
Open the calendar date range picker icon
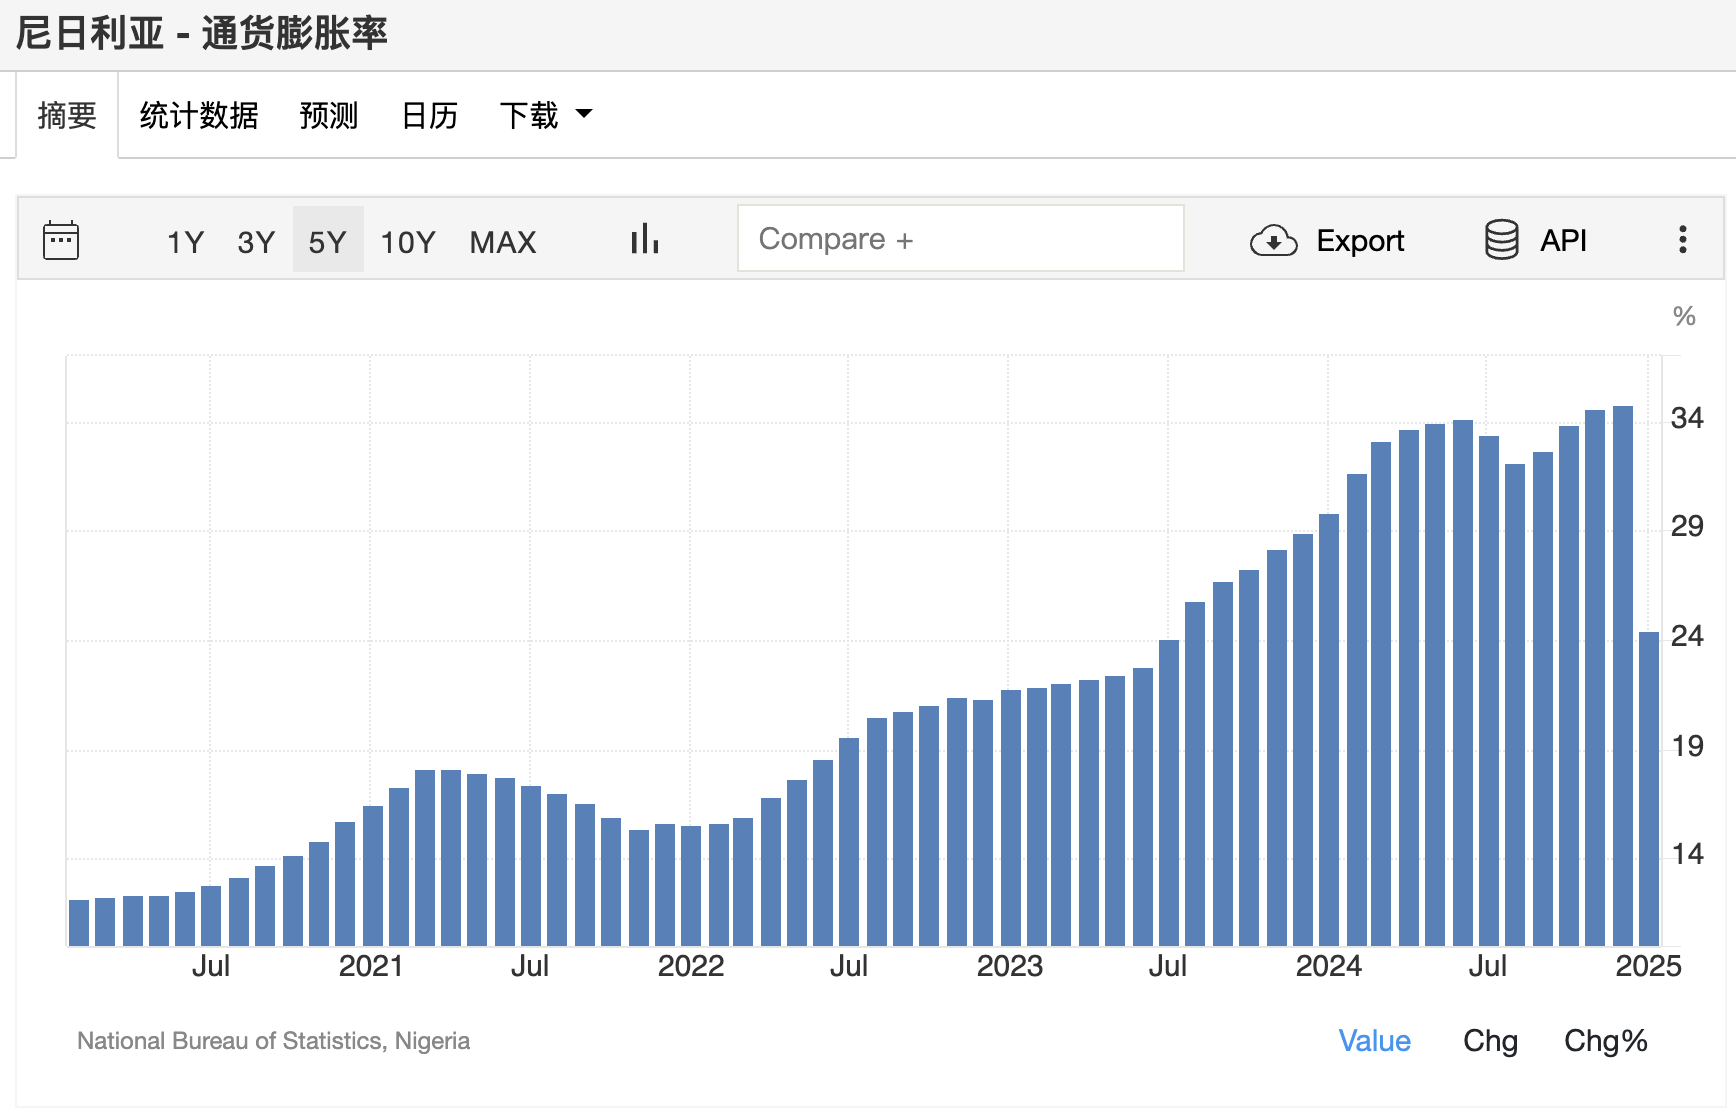61,240
